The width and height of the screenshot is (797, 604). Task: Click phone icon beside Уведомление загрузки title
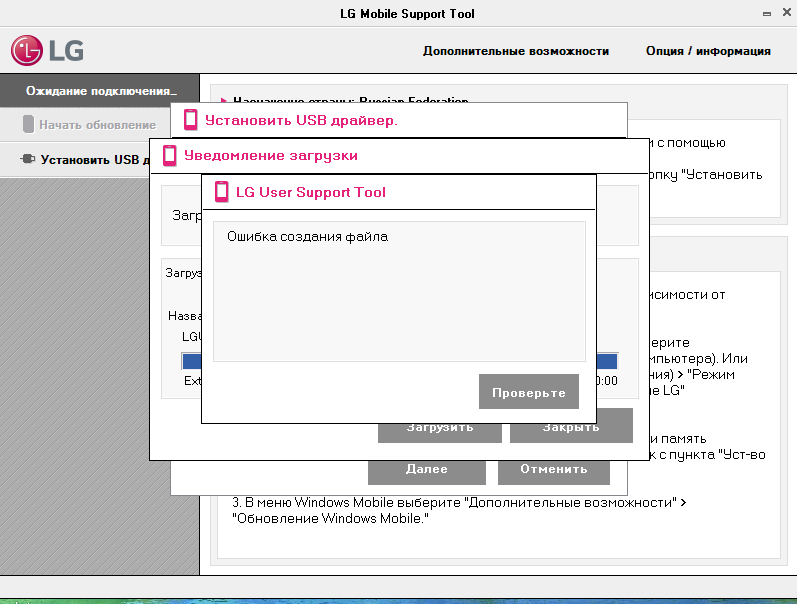click(x=170, y=155)
